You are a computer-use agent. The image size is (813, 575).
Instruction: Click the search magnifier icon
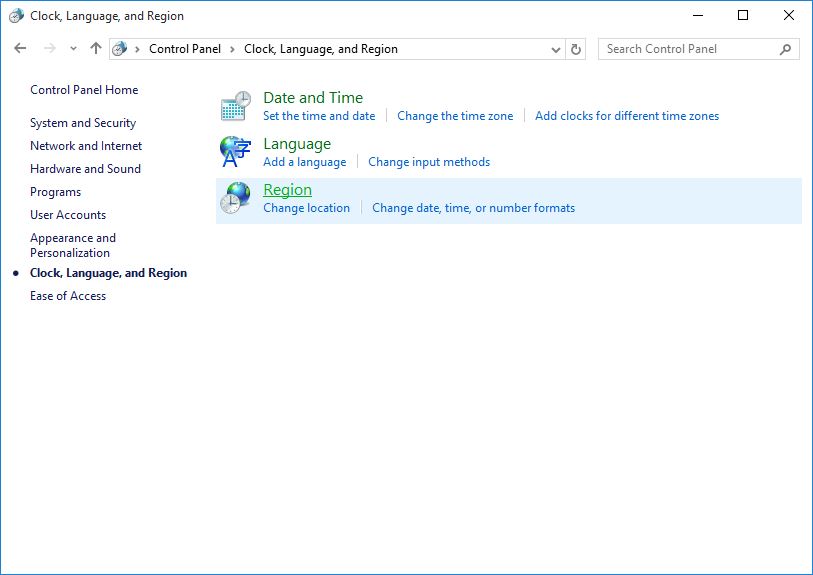pos(786,49)
